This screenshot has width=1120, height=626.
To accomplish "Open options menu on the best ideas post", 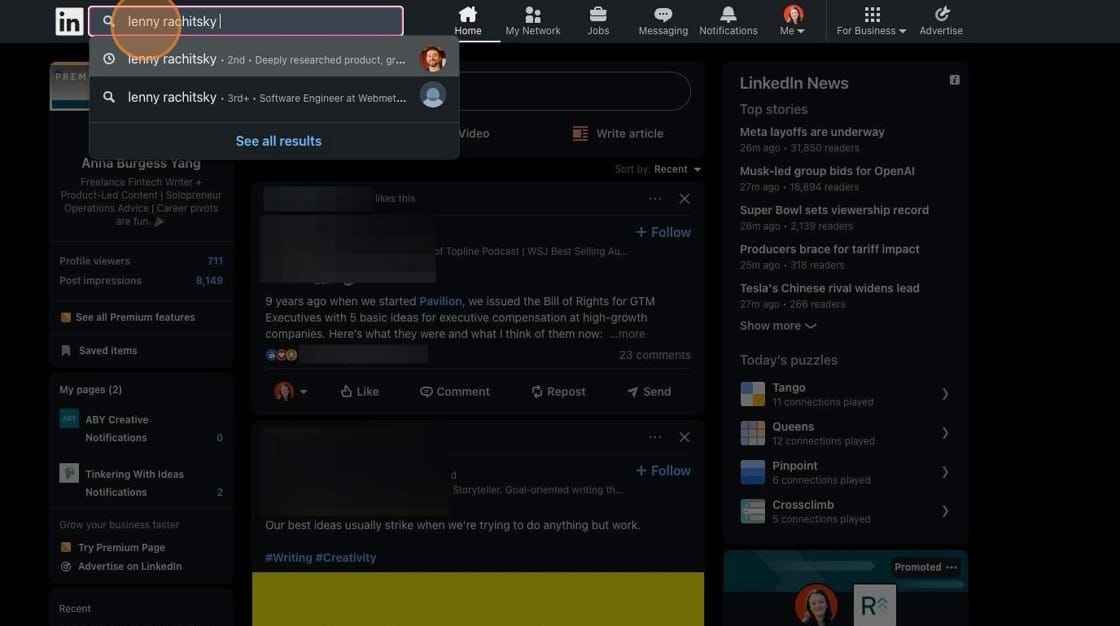I will 655,437.
